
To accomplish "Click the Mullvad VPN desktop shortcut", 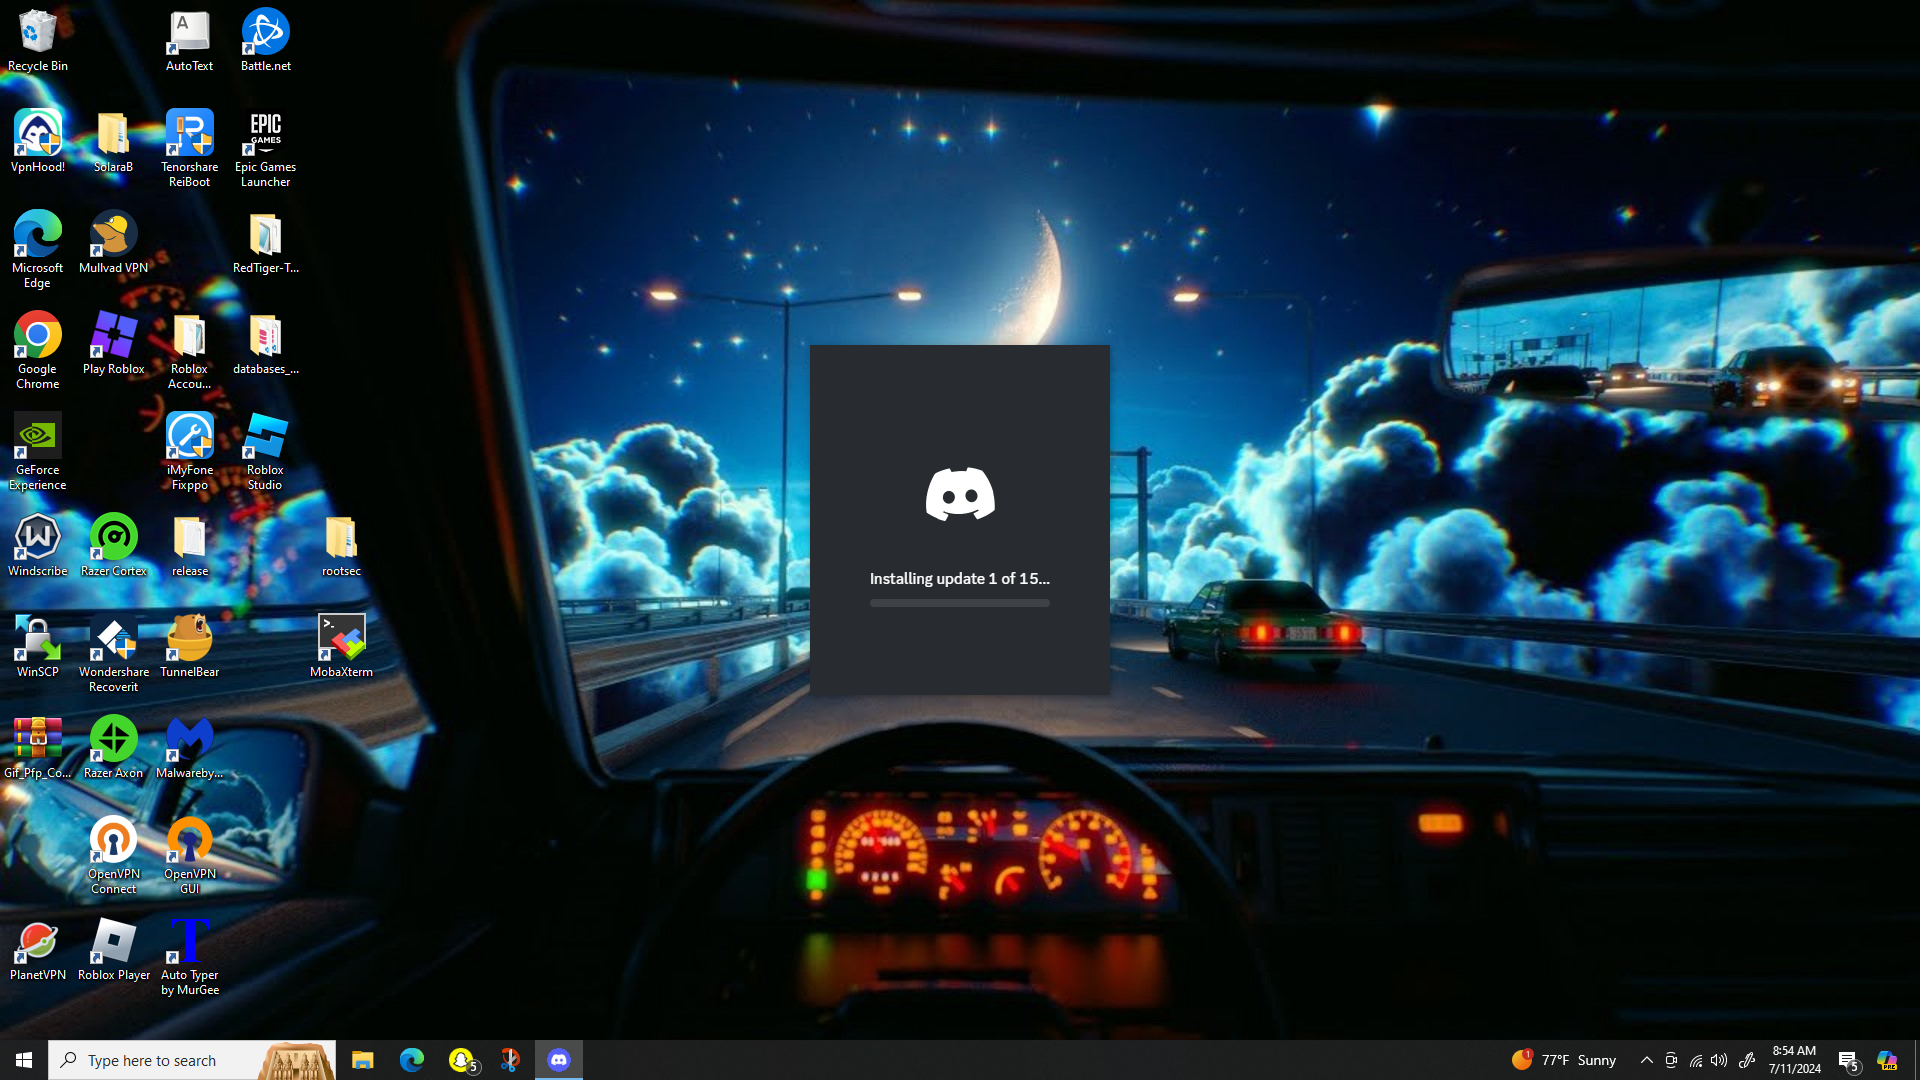I will 113,242.
